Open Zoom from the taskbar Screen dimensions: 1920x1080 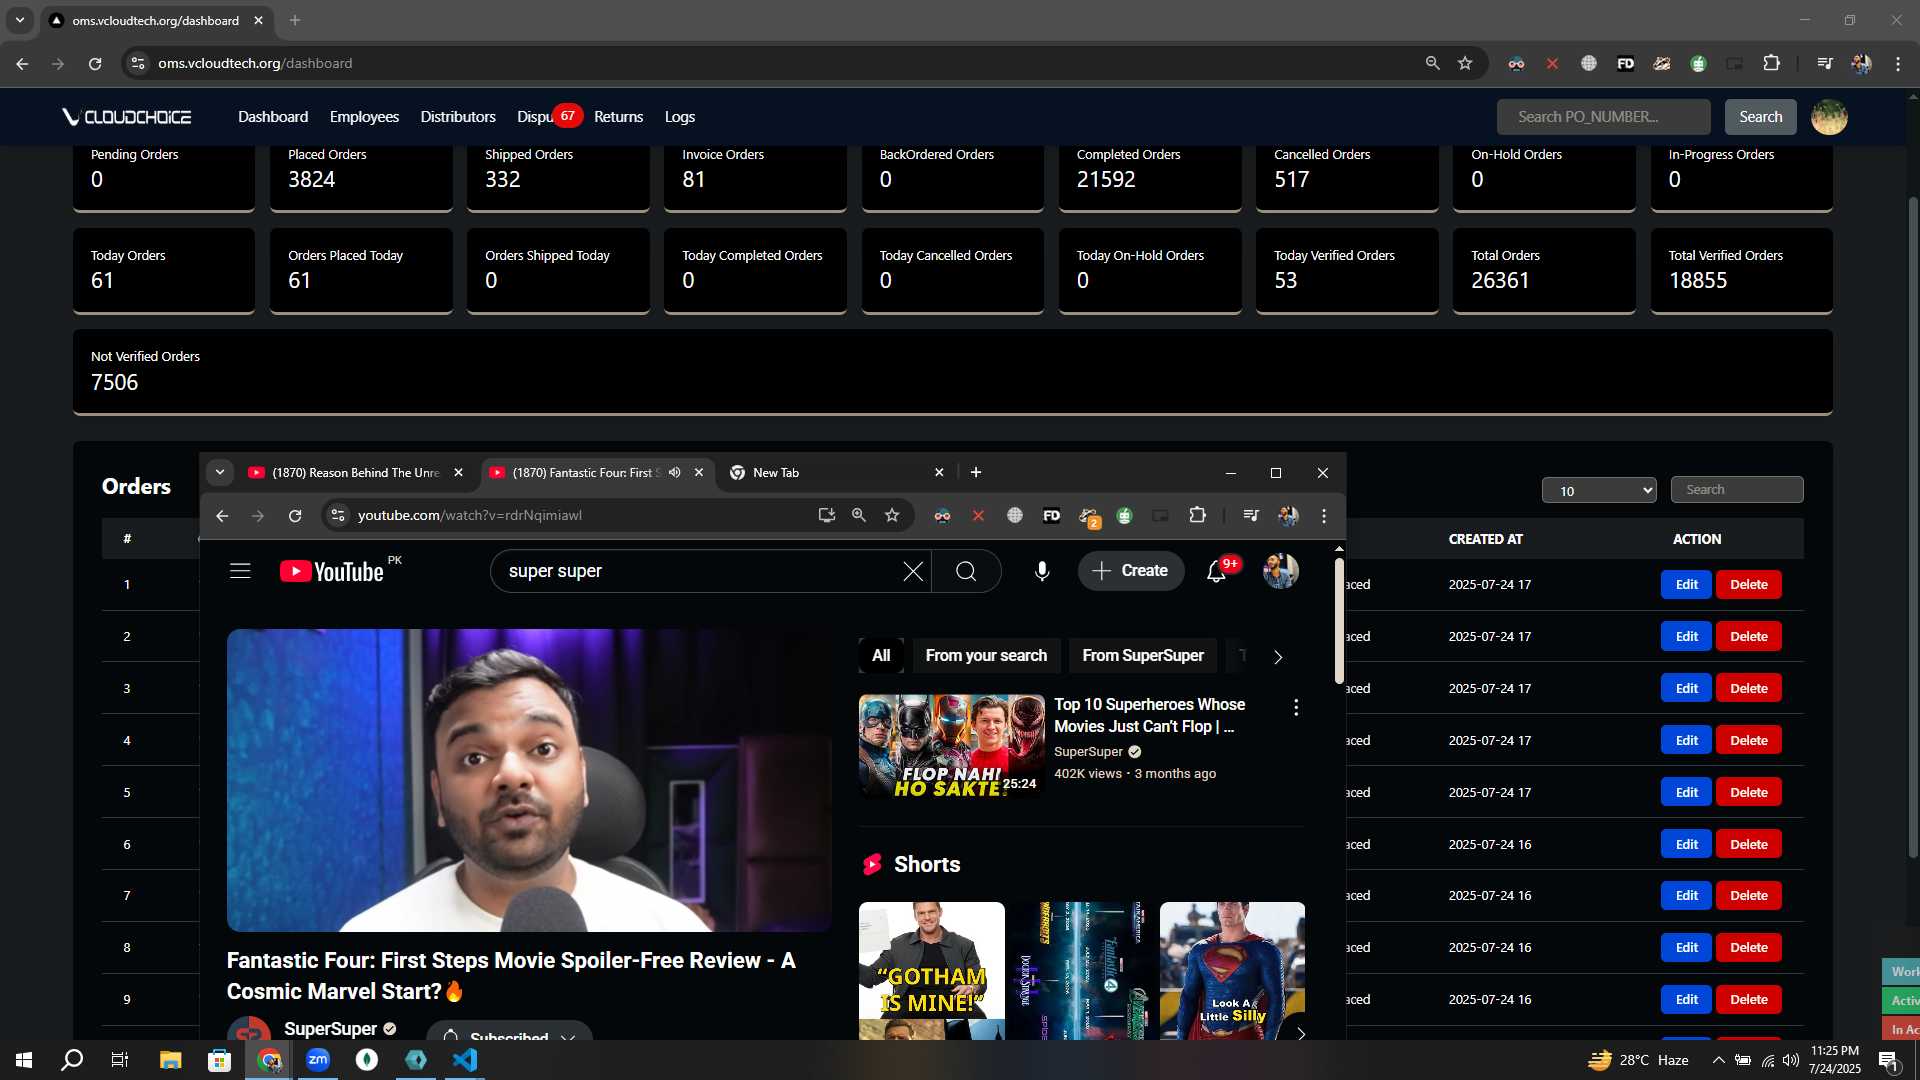318,1060
